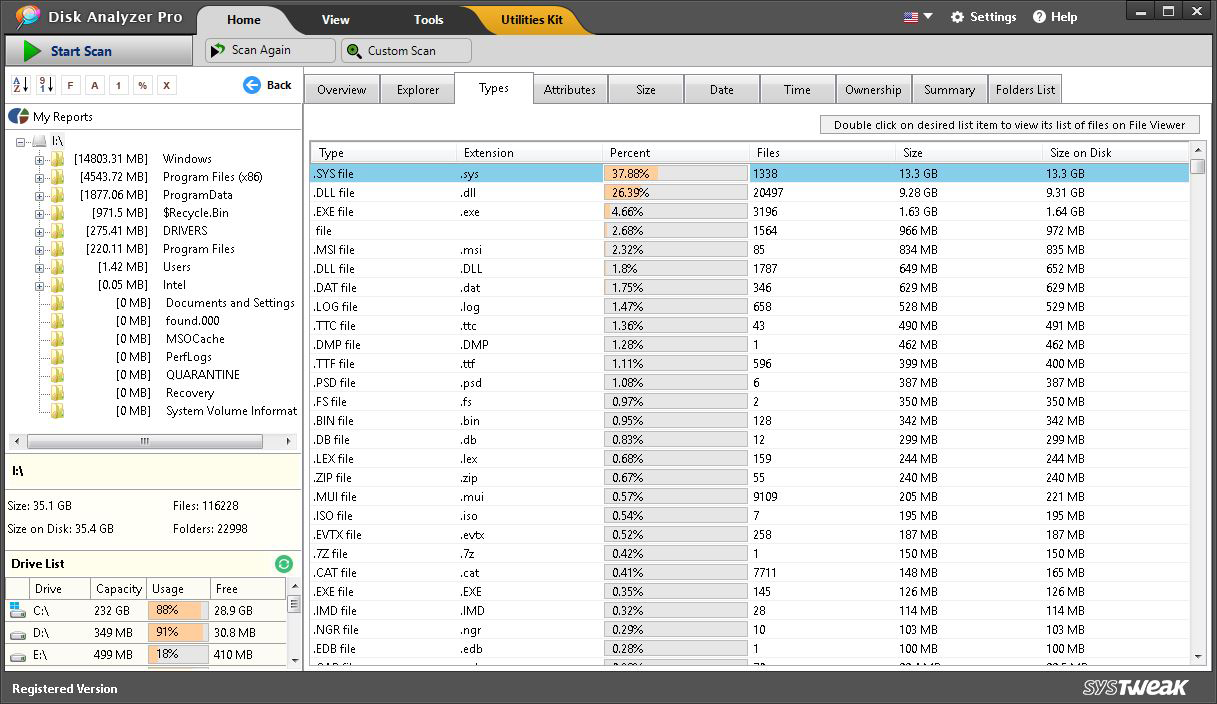This screenshot has width=1217, height=704.
Task: Expand the Program Files (x86) folder node
Action: (x=40, y=177)
